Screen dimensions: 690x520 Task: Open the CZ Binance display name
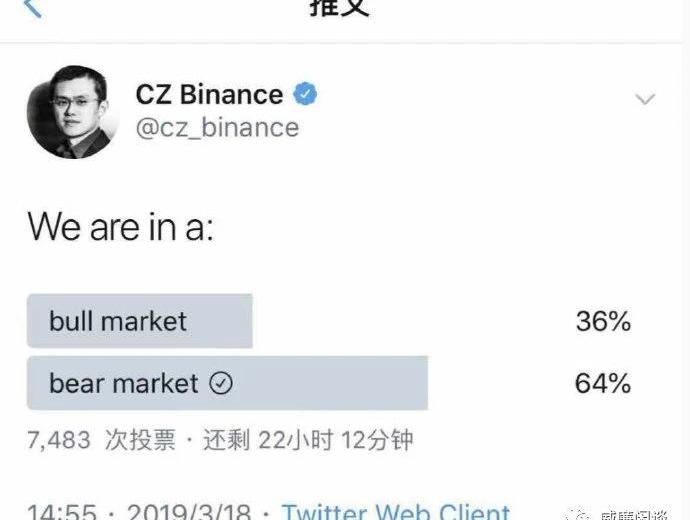click(209, 95)
